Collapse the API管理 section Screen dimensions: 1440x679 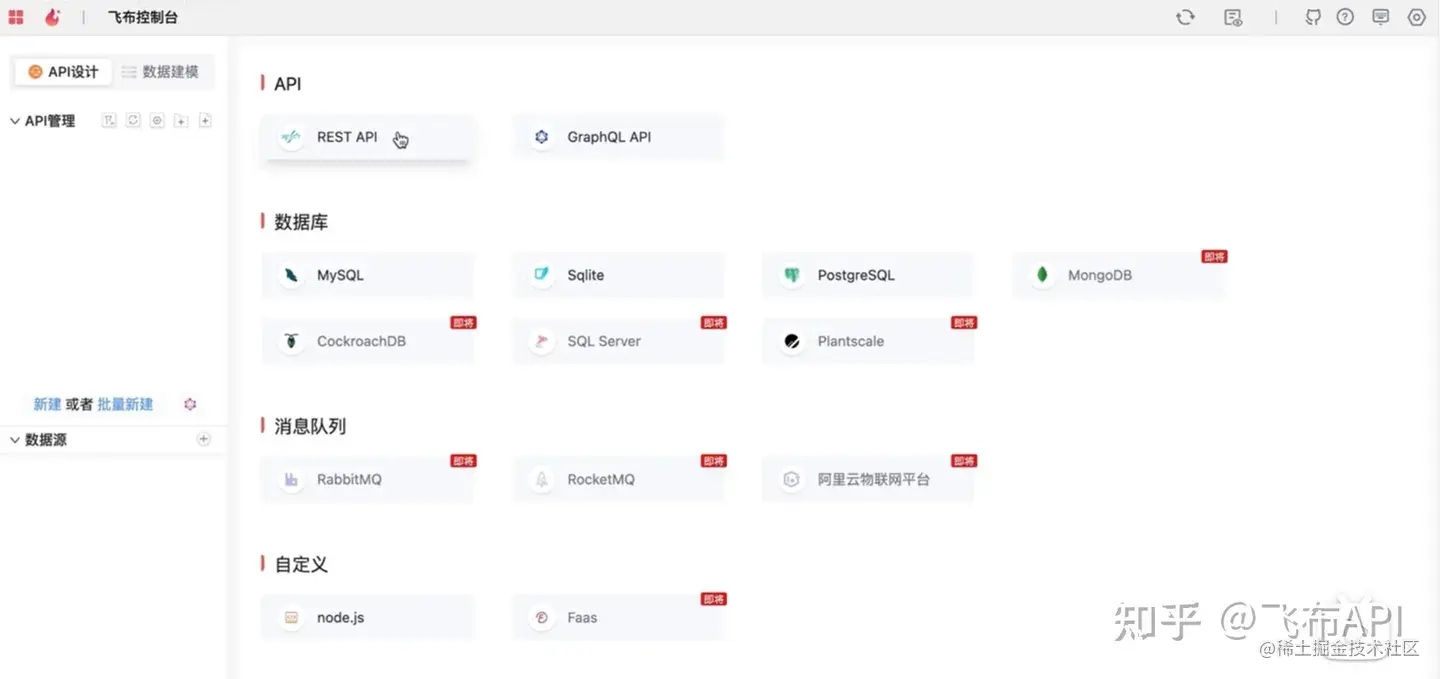(15, 121)
